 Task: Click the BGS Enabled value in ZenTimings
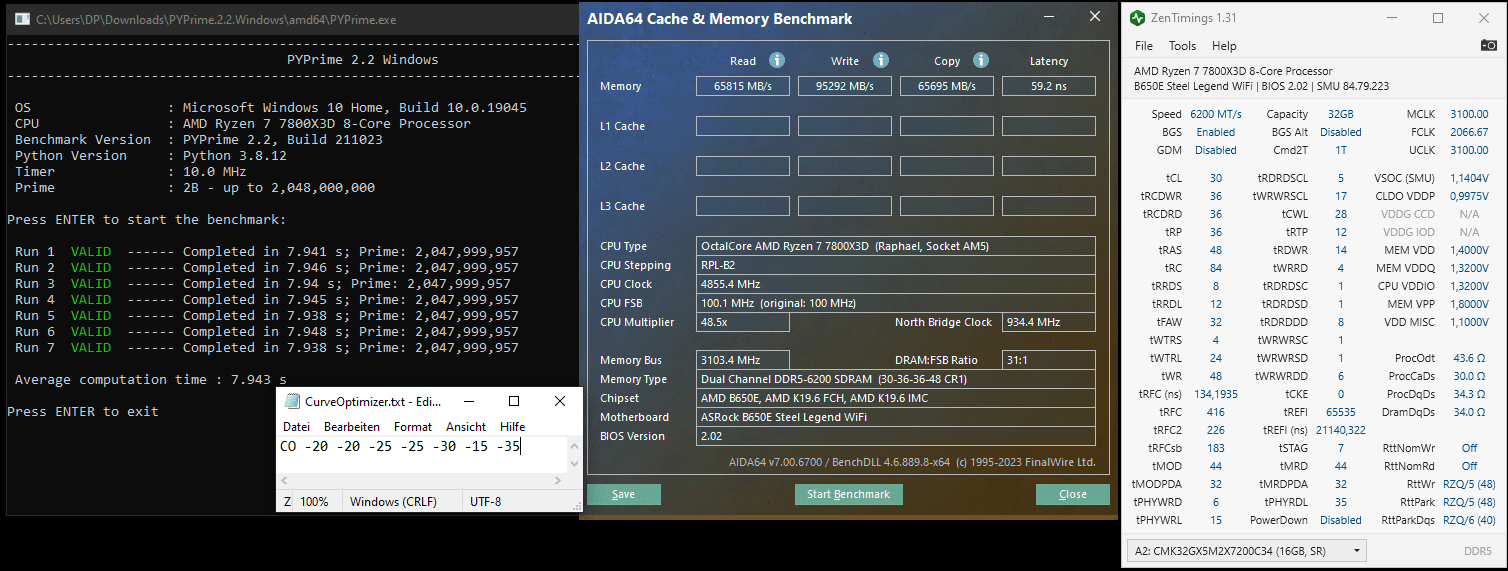point(1215,132)
